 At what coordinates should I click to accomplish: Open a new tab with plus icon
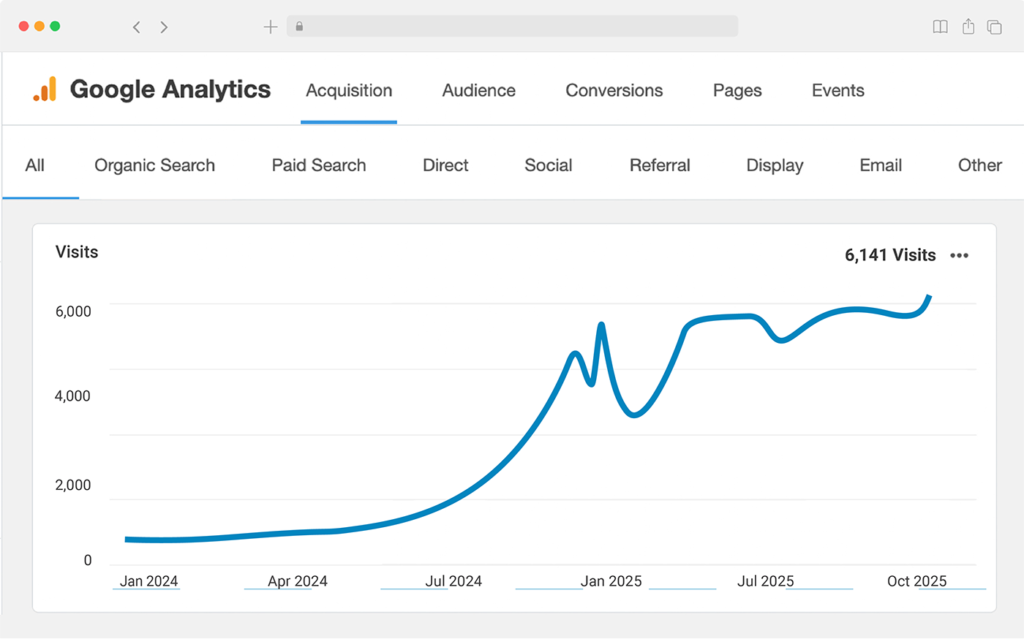(270, 27)
